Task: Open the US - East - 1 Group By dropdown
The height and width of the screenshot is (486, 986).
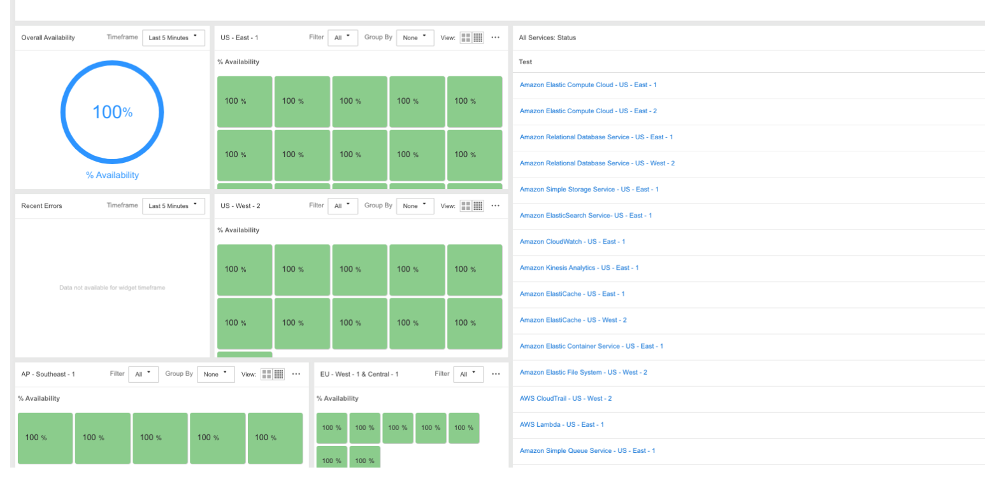Action: pos(415,38)
